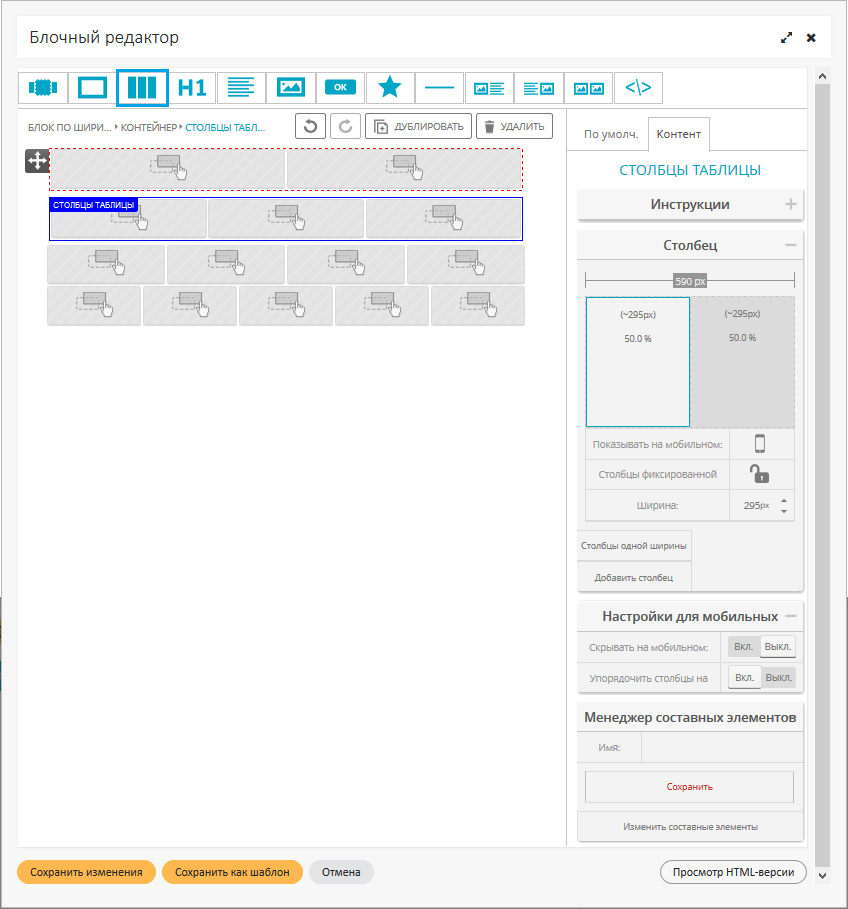Set hide on mobile to Вкл.
Screen dimensions: 848x909
click(744, 647)
